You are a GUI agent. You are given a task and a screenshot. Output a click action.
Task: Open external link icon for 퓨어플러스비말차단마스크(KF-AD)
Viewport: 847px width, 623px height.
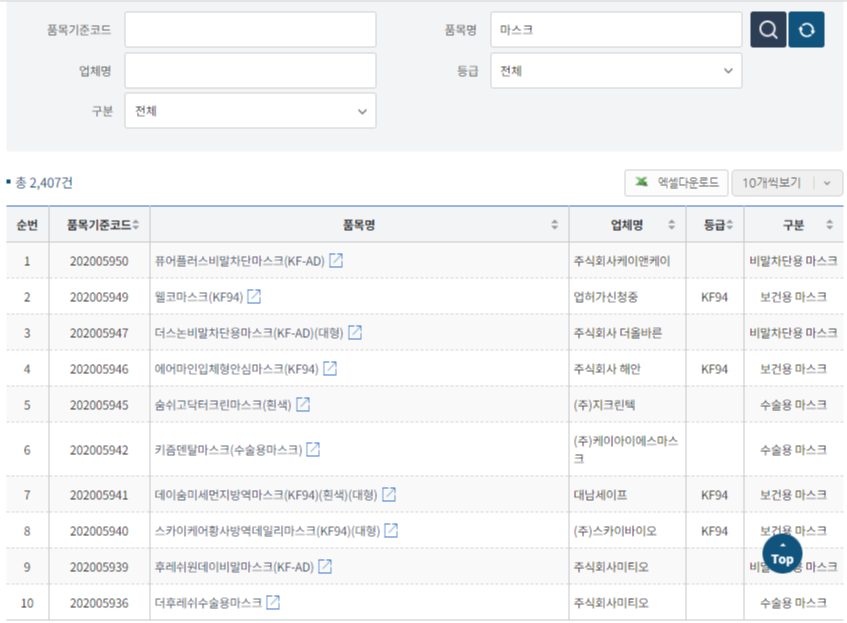pyautogui.click(x=336, y=260)
